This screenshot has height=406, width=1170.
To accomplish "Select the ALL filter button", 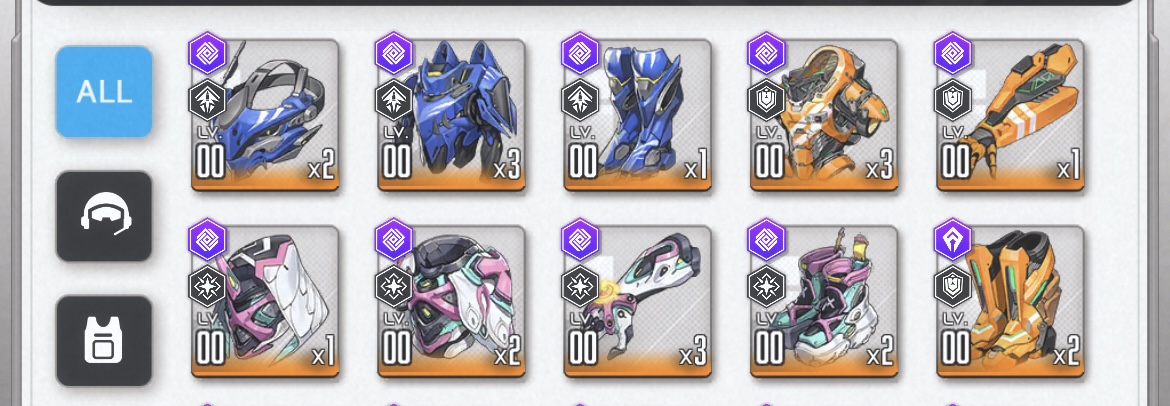I will [x=104, y=91].
